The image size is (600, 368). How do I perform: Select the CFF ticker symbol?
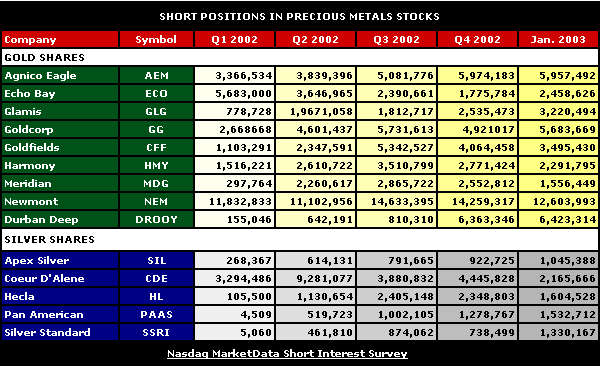pos(157,147)
